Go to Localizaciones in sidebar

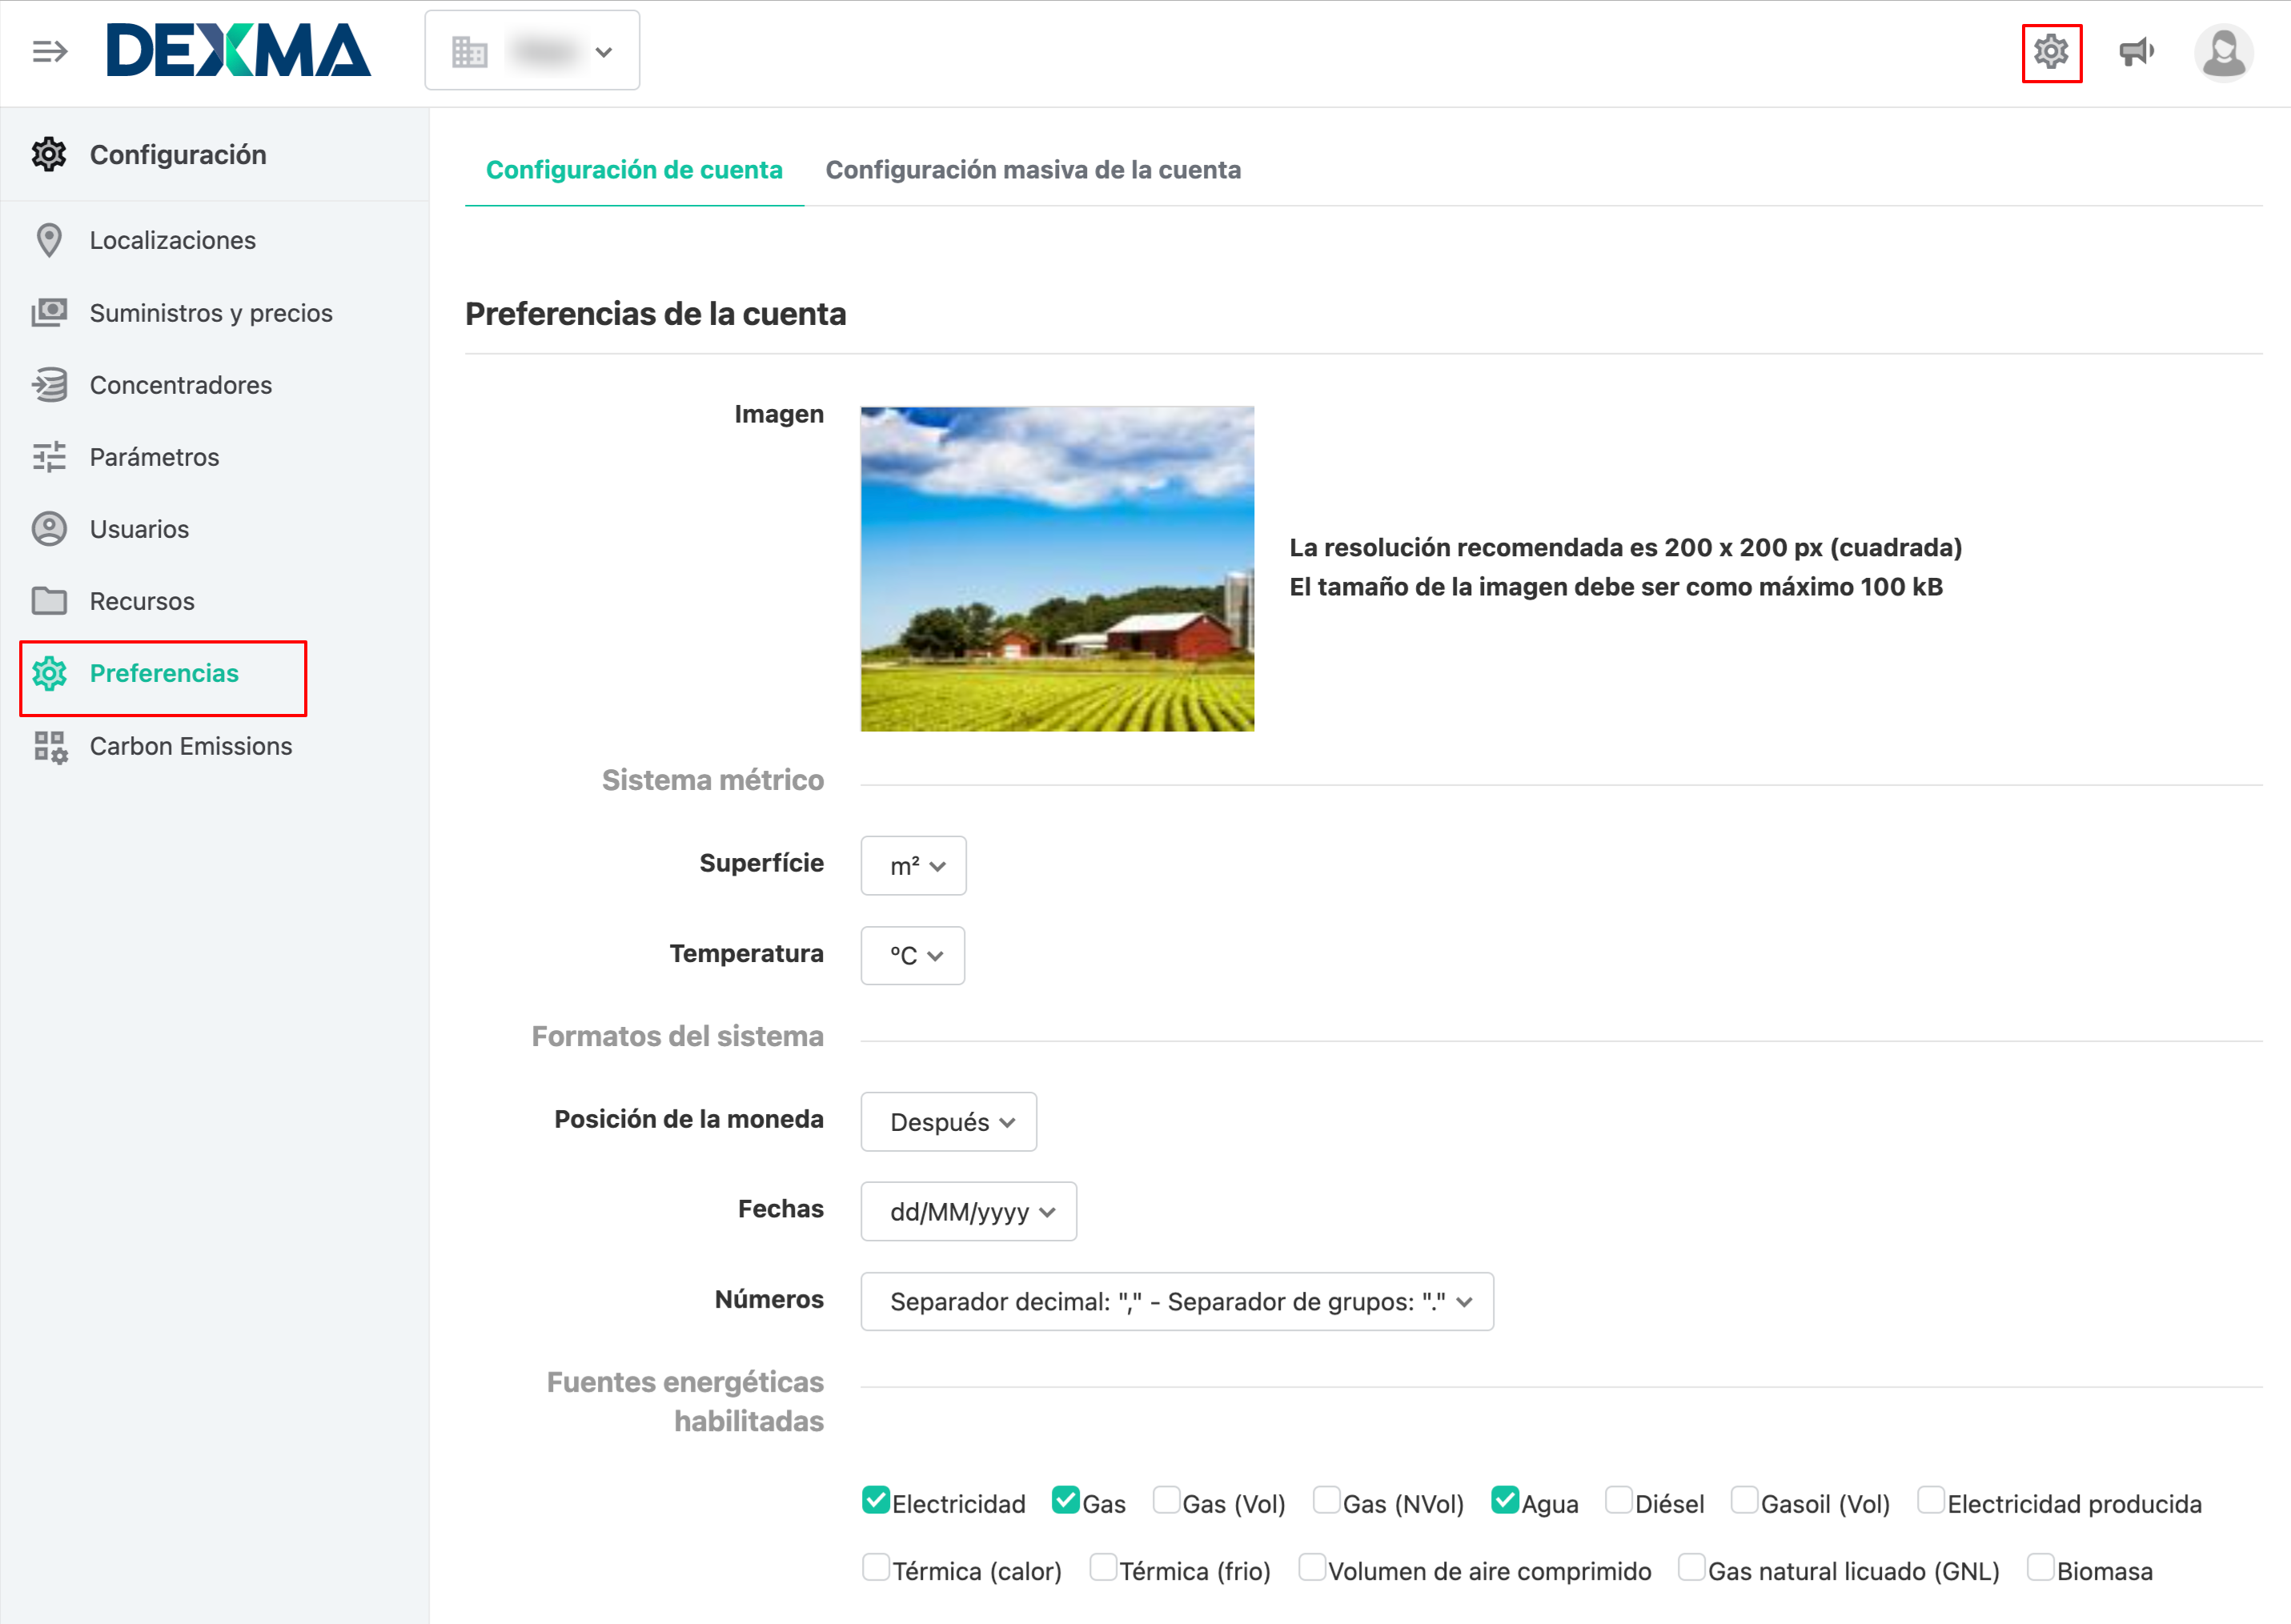coord(172,240)
